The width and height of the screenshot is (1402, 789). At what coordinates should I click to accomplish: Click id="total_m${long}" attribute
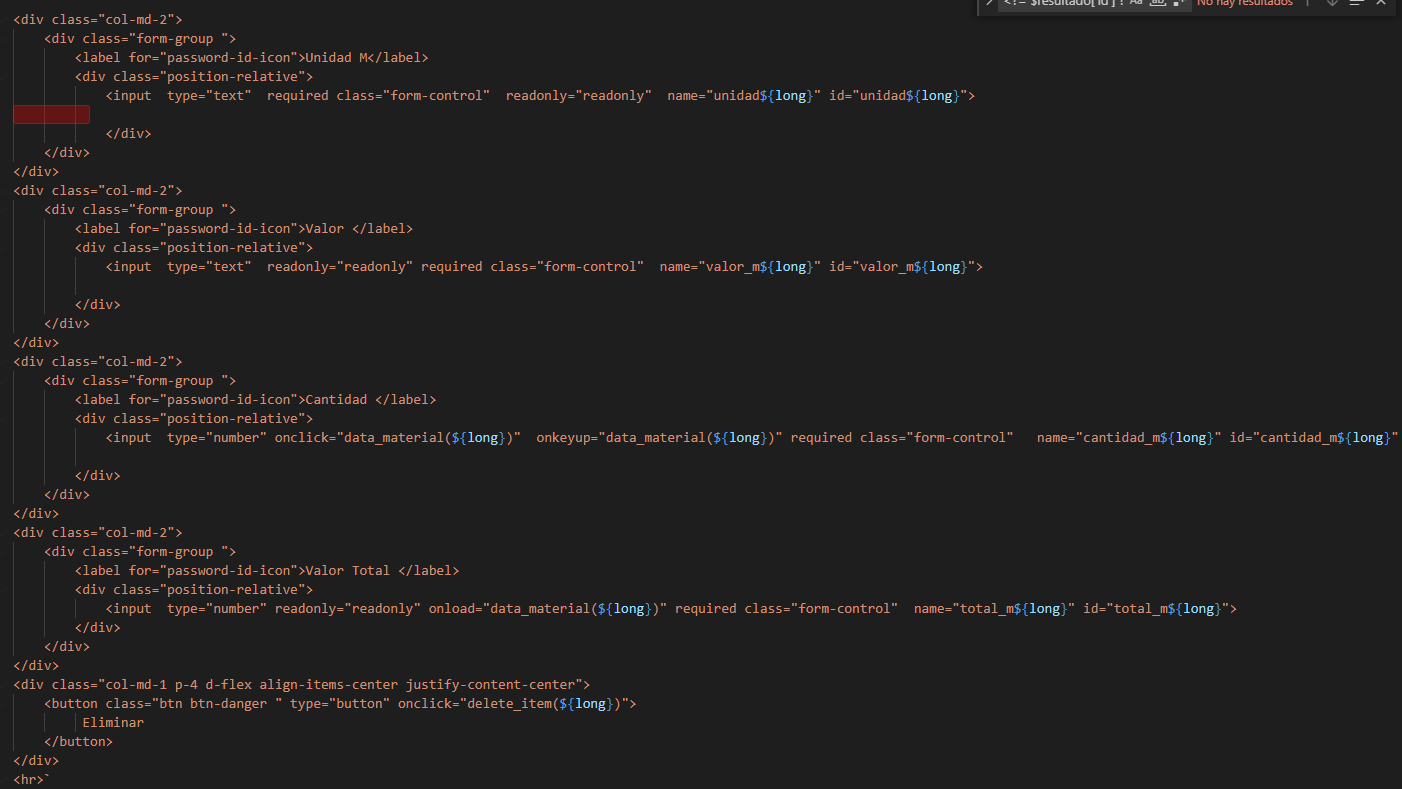tap(1156, 609)
